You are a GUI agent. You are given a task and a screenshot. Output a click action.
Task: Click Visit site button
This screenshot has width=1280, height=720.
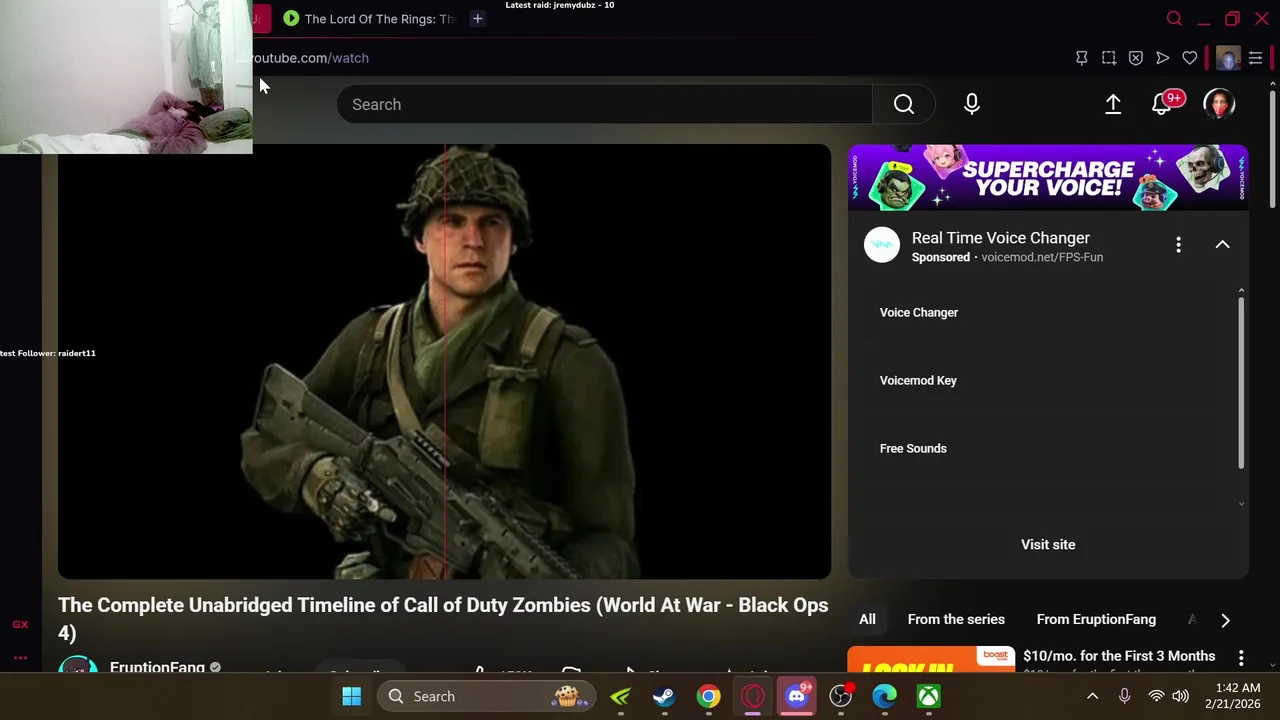click(x=1048, y=544)
